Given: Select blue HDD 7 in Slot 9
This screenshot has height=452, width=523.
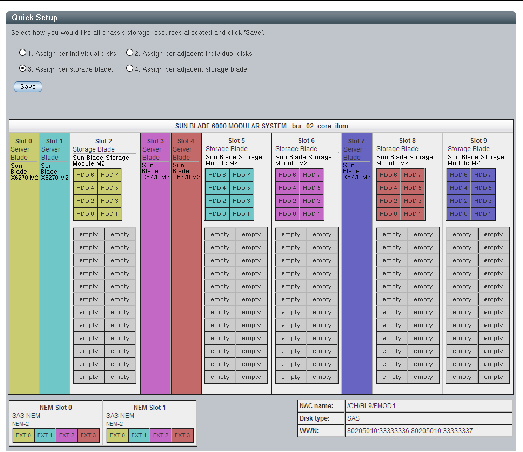Looking at the screenshot, I should 483,175.
